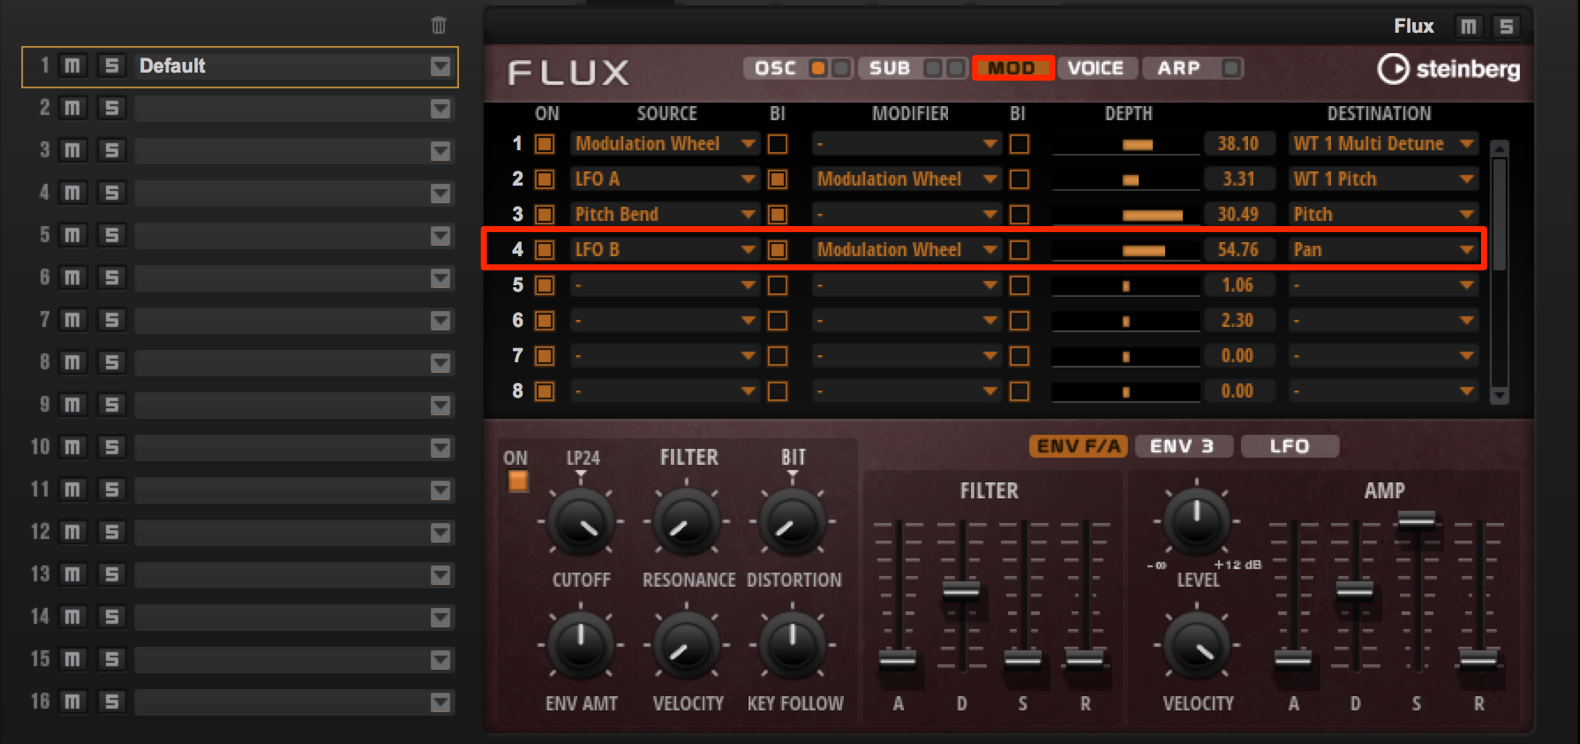Solo slot 7
The height and width of the screenshot is (744, 1580).
(x=111, y=320)
